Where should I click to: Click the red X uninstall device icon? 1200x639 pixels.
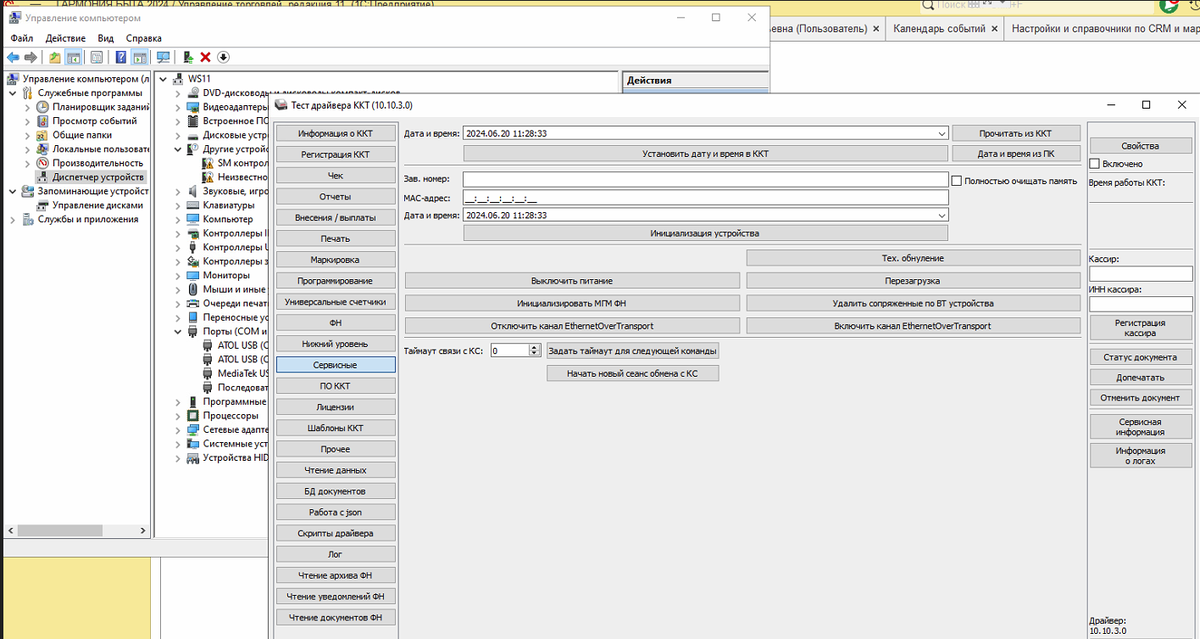coord(205,57)
